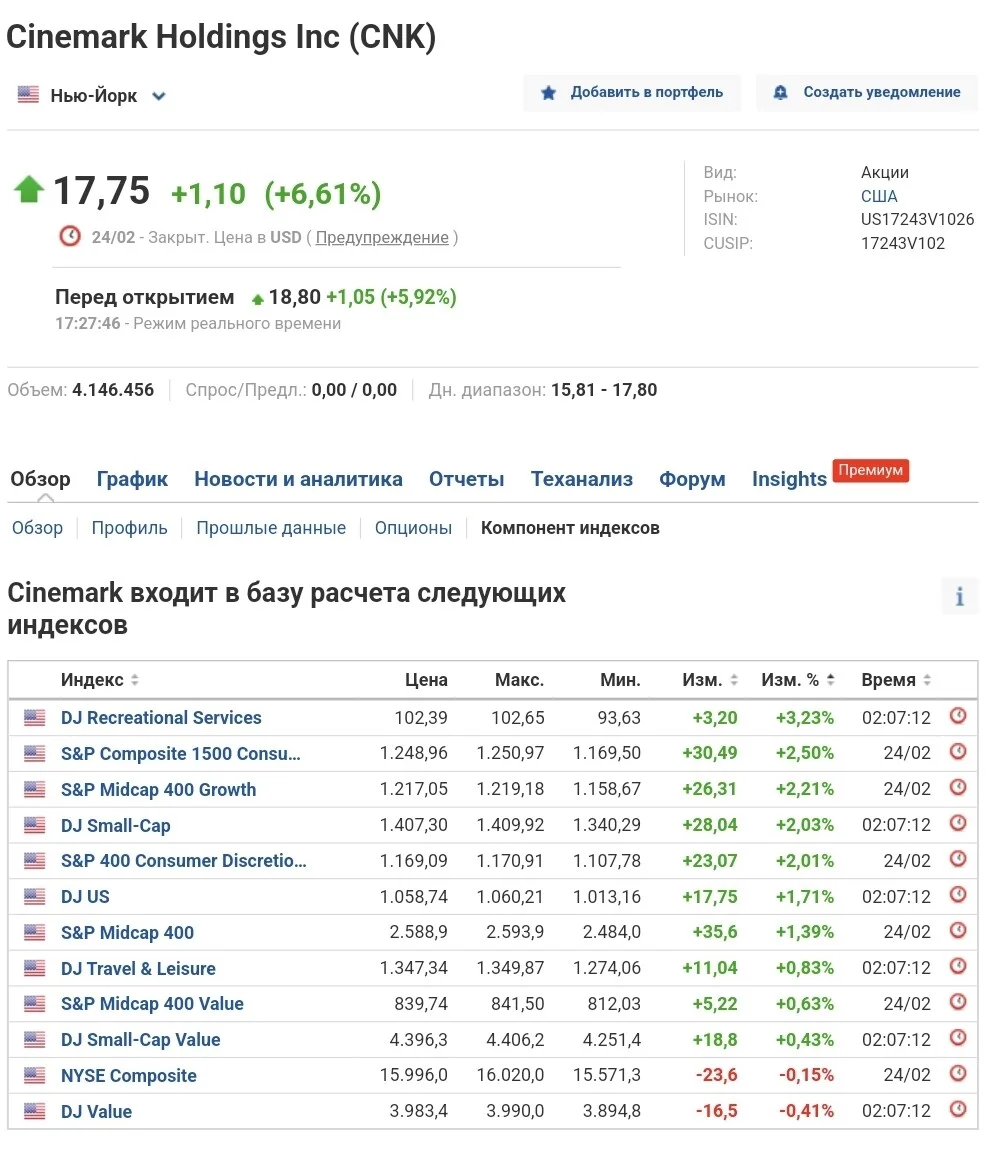
Task: Open the Профиль sub-tab
Action: [129, 528]
